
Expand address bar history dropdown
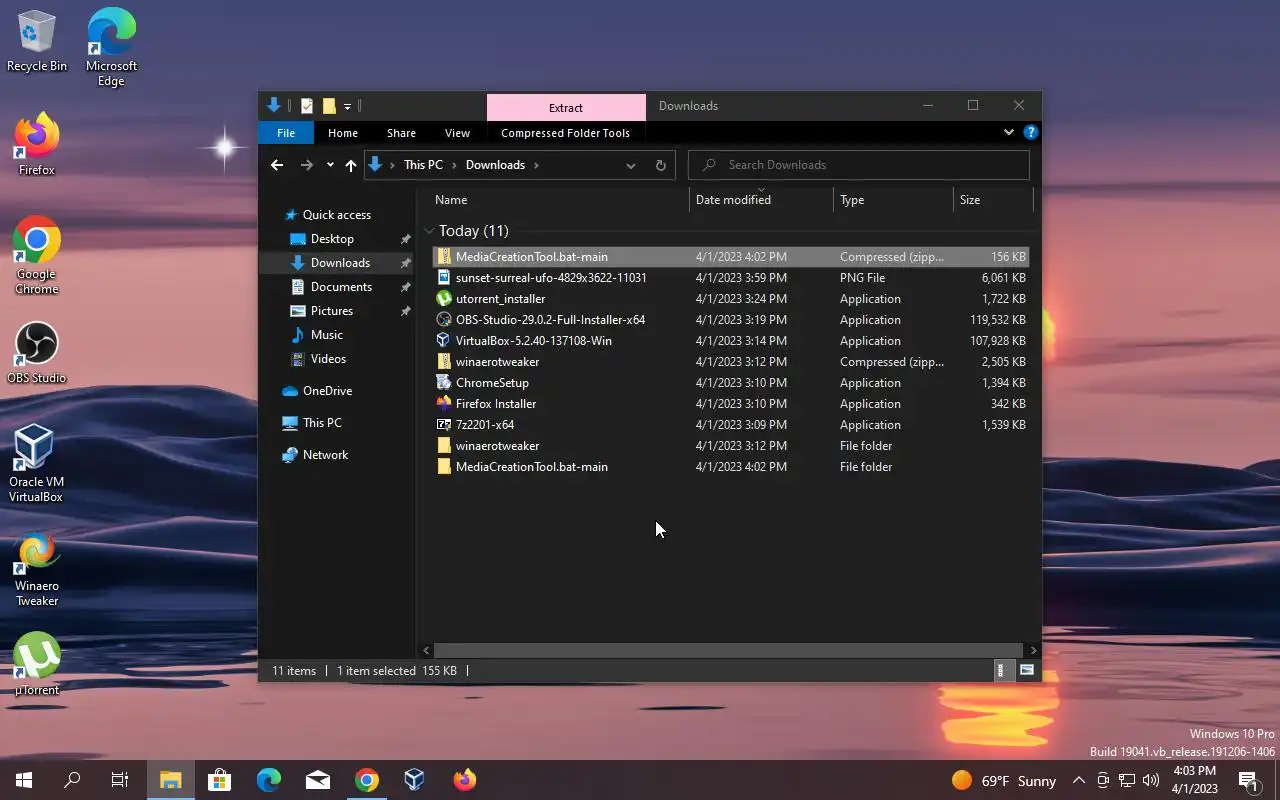pos(631,165)
